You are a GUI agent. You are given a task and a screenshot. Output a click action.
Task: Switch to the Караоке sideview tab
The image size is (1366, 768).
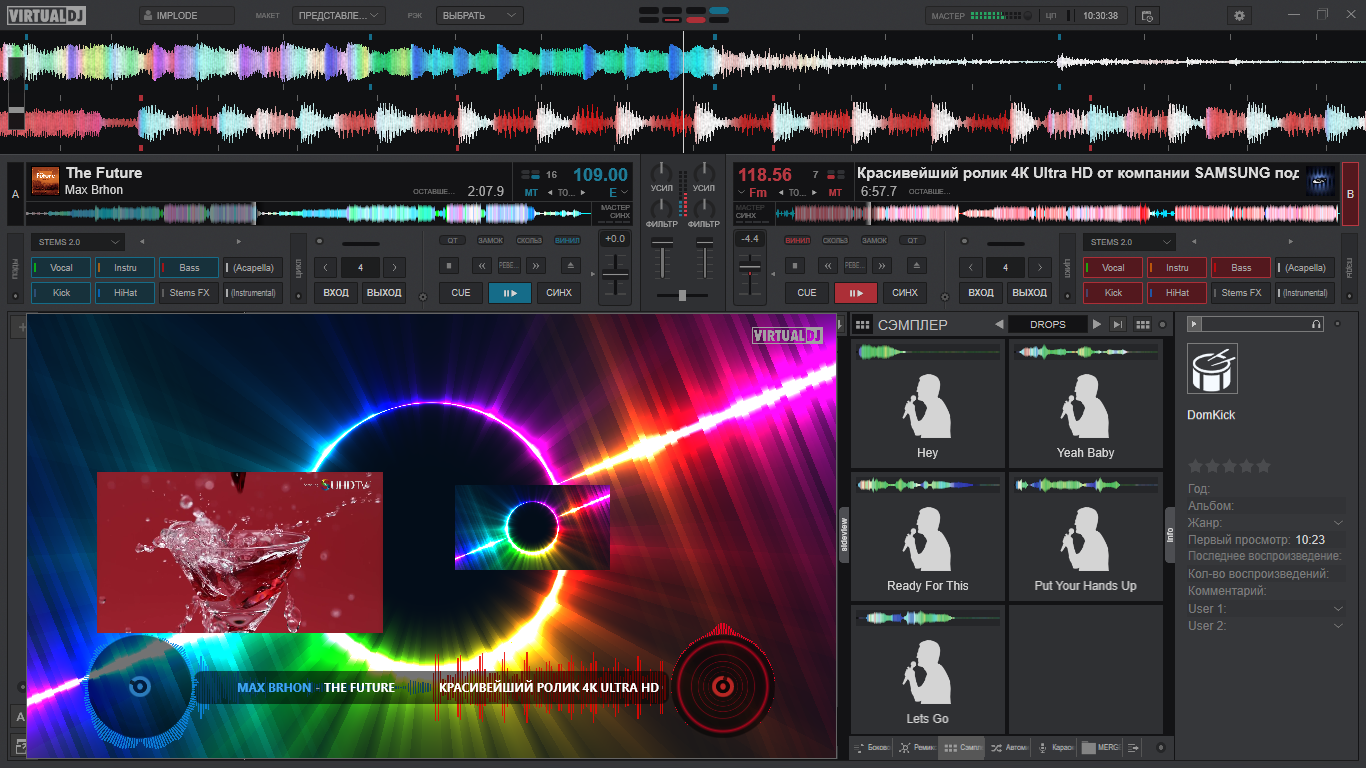pos(1055,747)
